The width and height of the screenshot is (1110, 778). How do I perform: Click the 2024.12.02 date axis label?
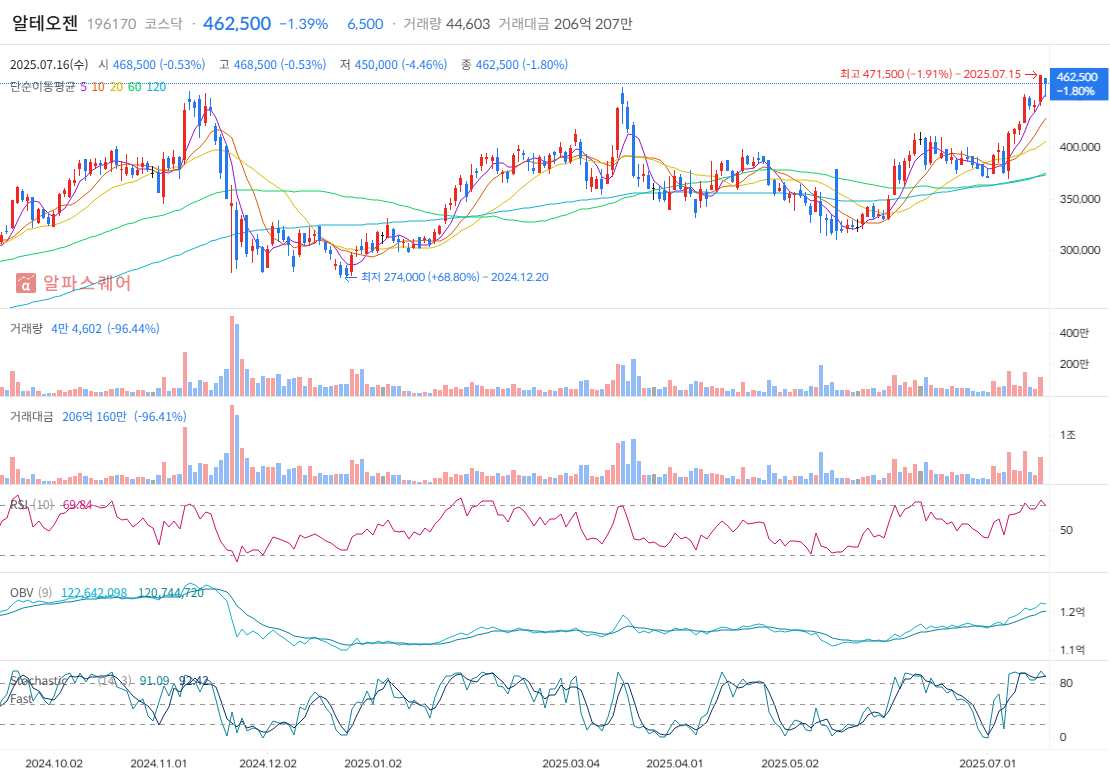(268, 764)
